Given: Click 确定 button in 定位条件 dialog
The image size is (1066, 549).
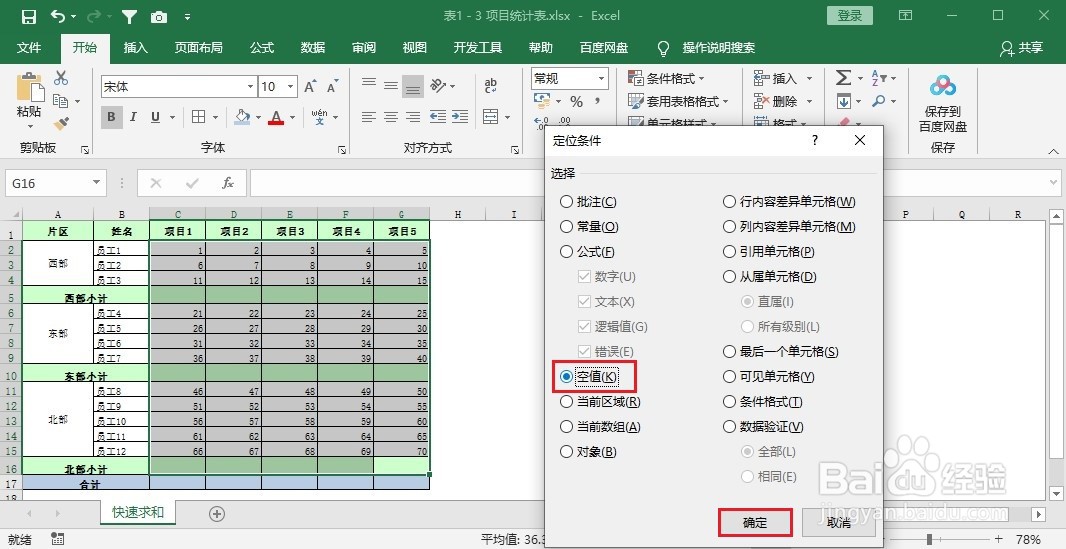Looking at the screenshot, I should click(x=755, y=523).
